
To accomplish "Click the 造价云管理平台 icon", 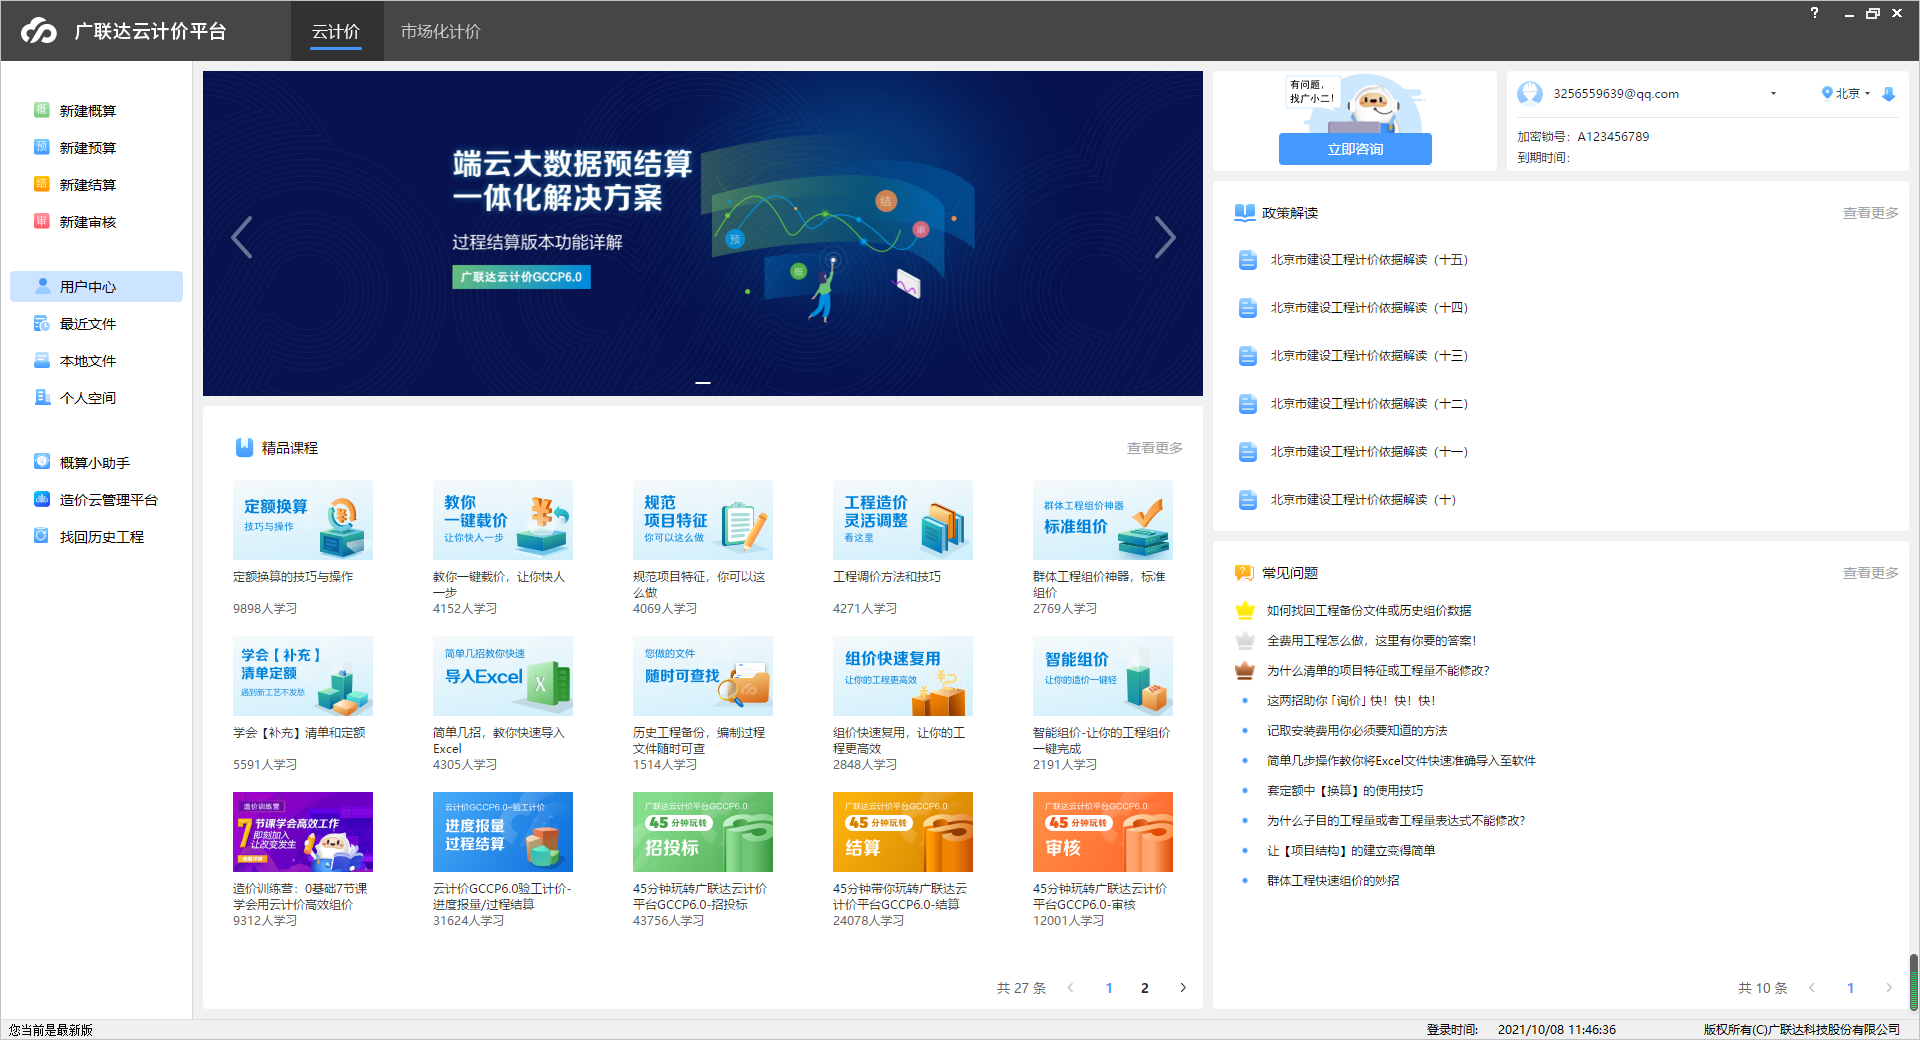I will click(x=42, y=499).
